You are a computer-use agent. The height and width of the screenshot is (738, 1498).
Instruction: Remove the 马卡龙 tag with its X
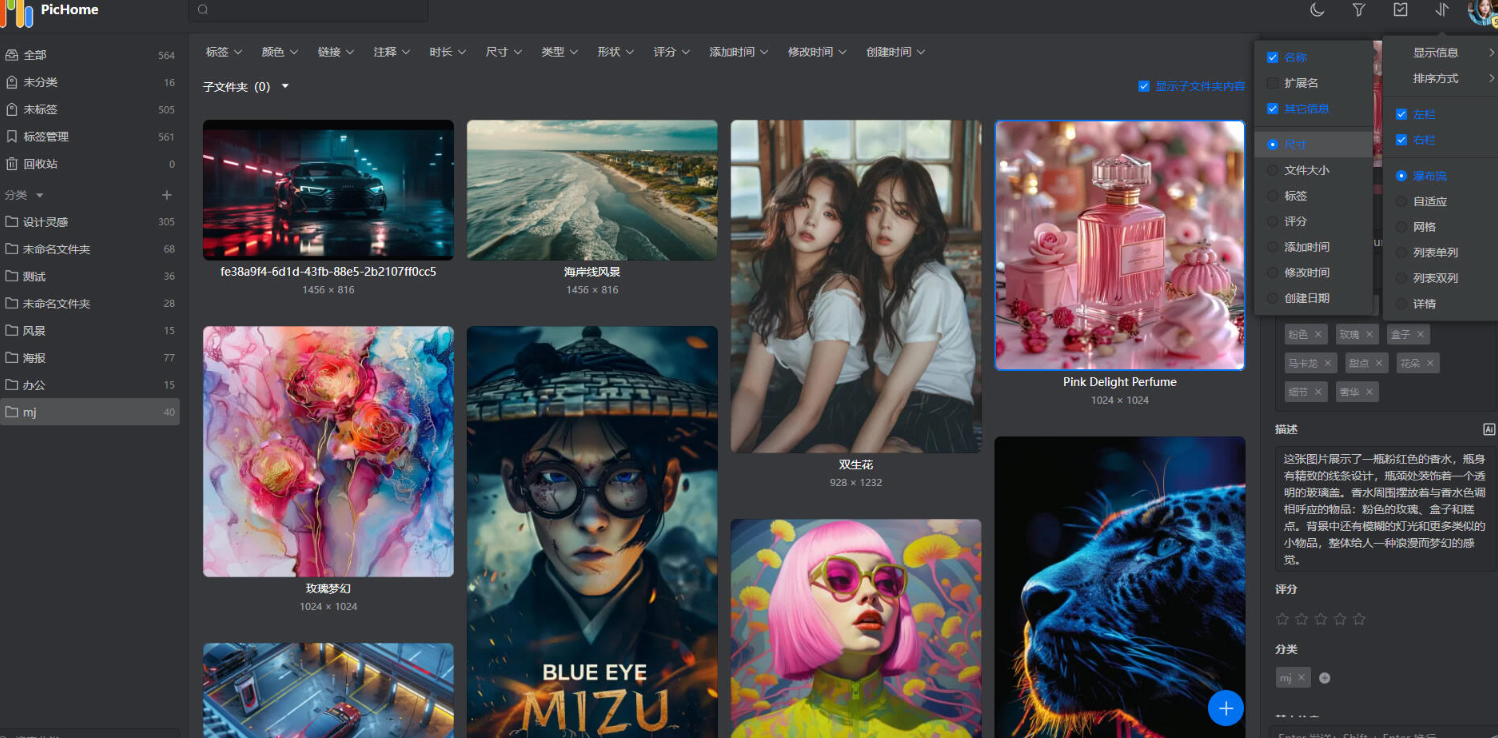[x=1328, y=363]
